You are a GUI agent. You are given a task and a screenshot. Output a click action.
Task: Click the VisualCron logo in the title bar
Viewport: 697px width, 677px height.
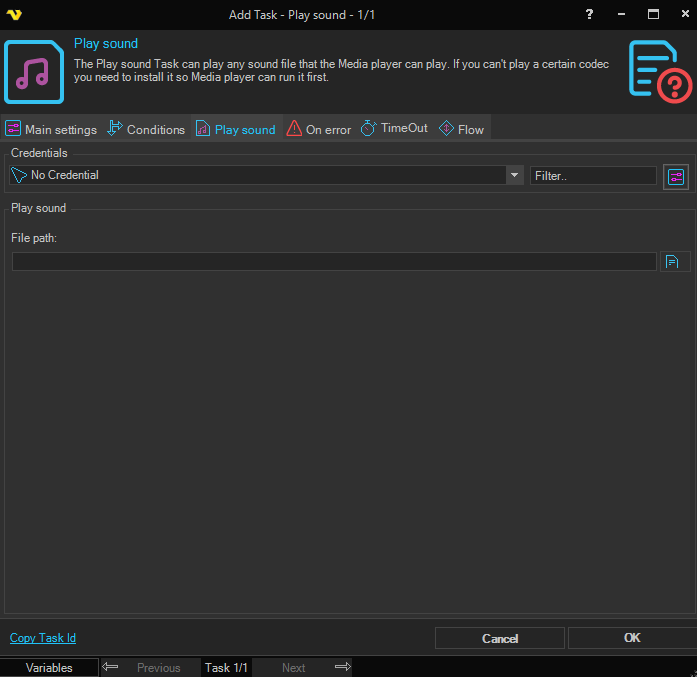point(14,14)
